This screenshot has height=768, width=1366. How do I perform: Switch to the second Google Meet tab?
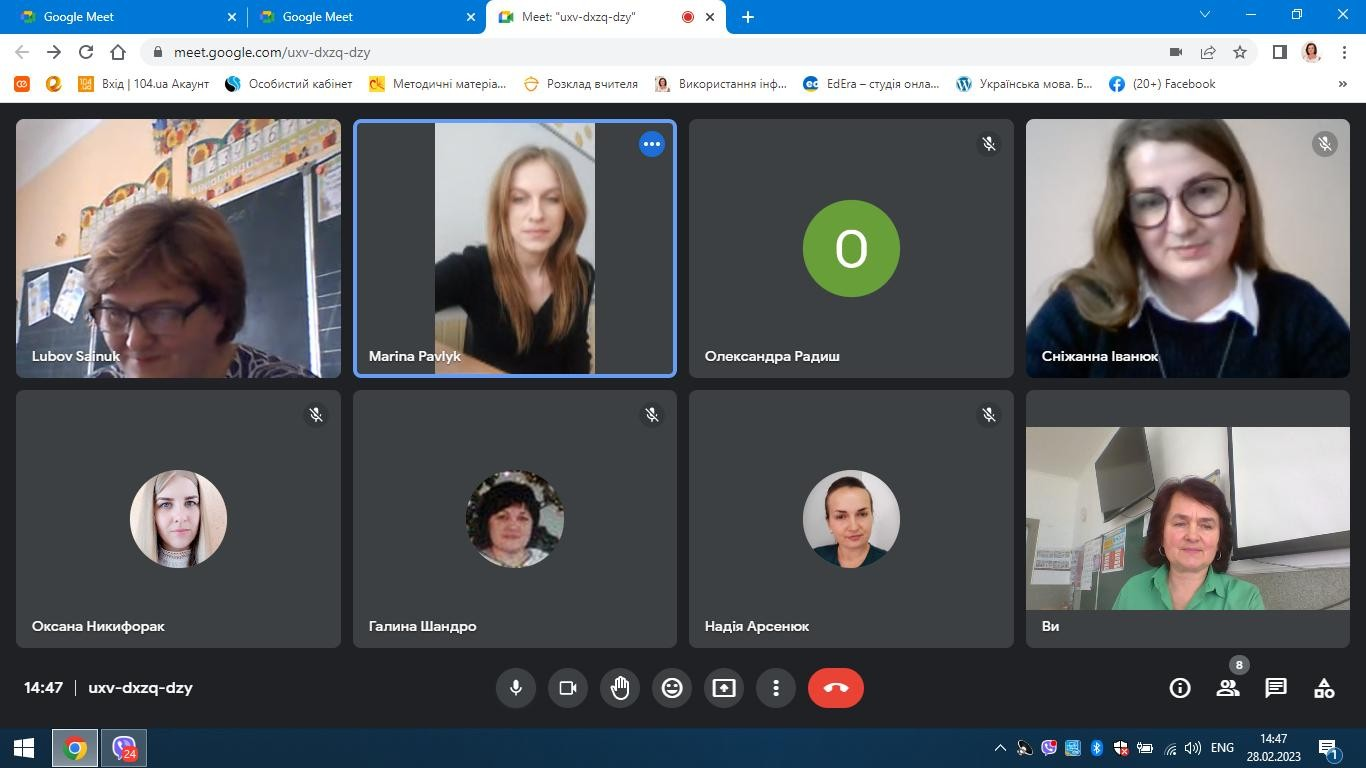(x=365, y=17)
